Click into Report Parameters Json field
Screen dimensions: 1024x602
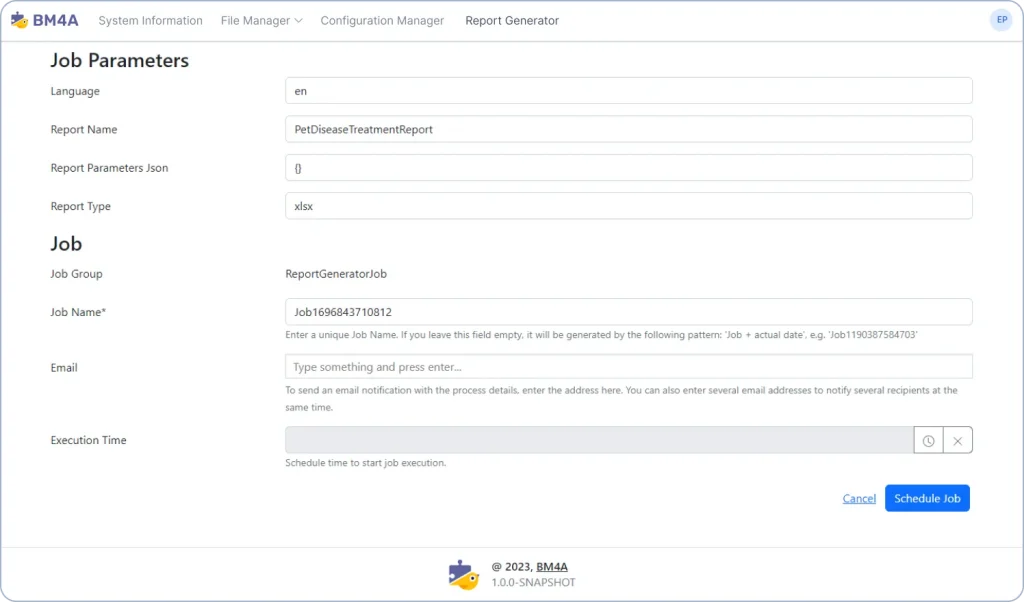point(628,168)
